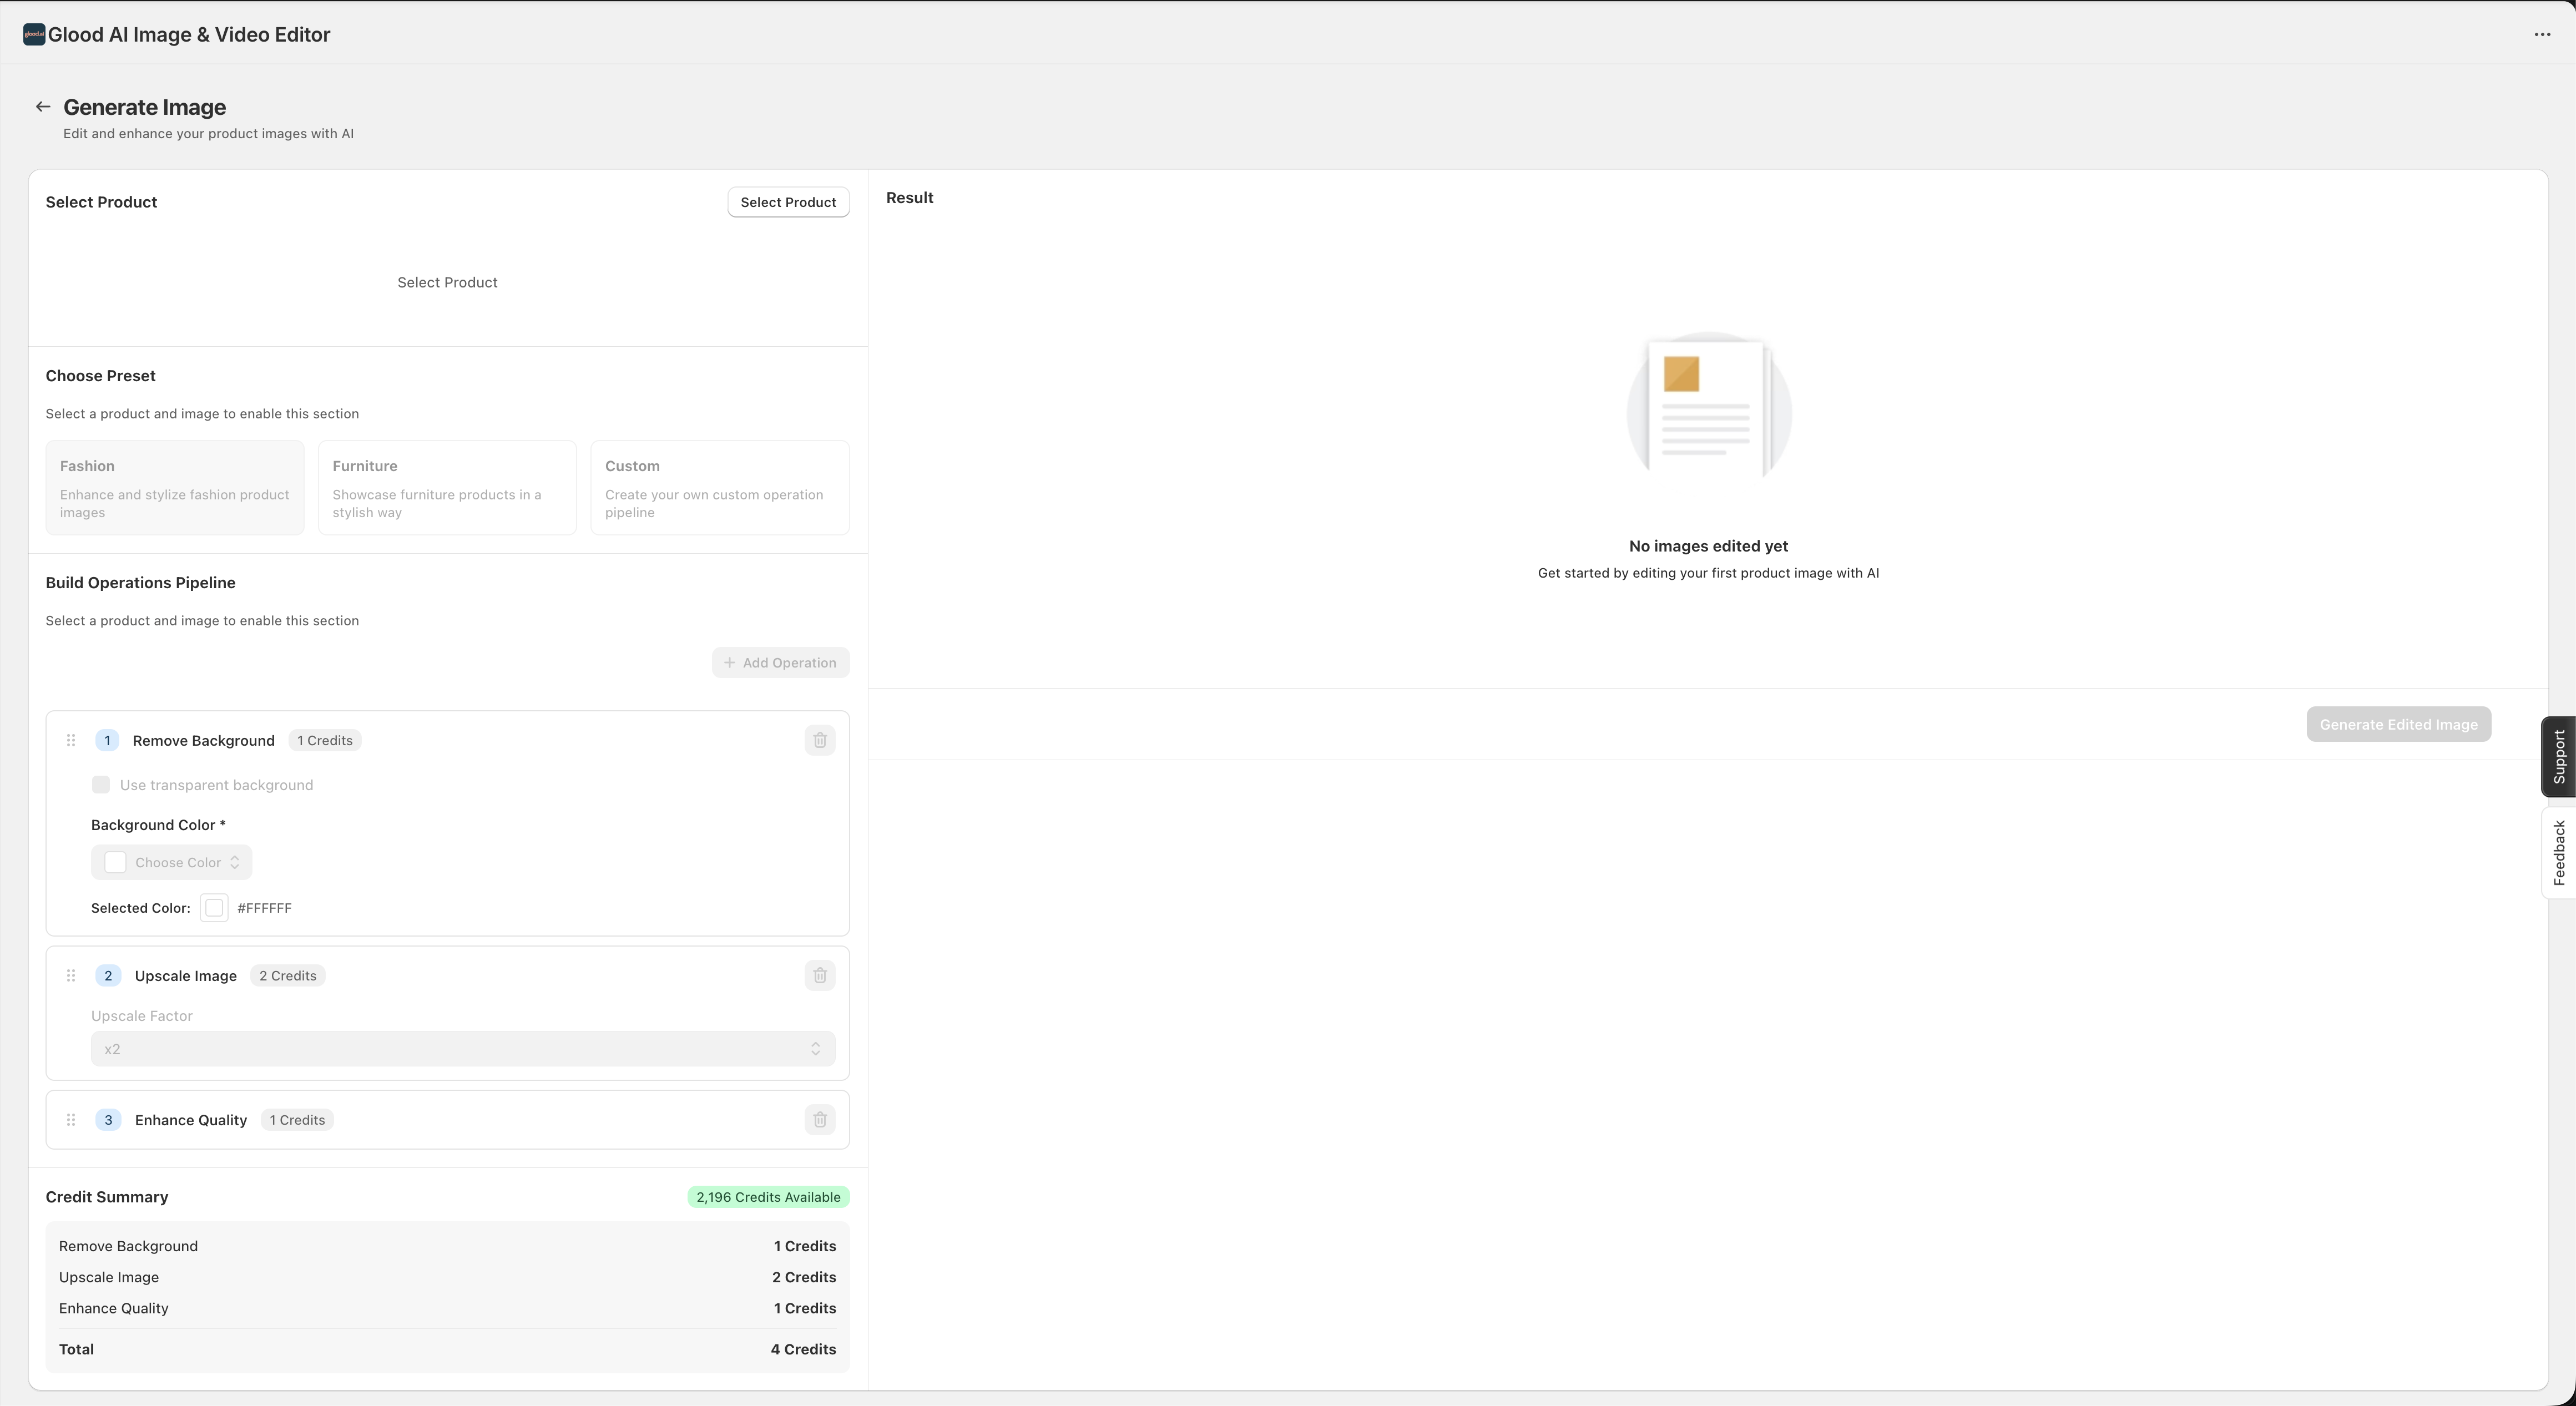Expand the Upscale Factor chevron control
2576x1406 pixels.
tap(815, 1048)
